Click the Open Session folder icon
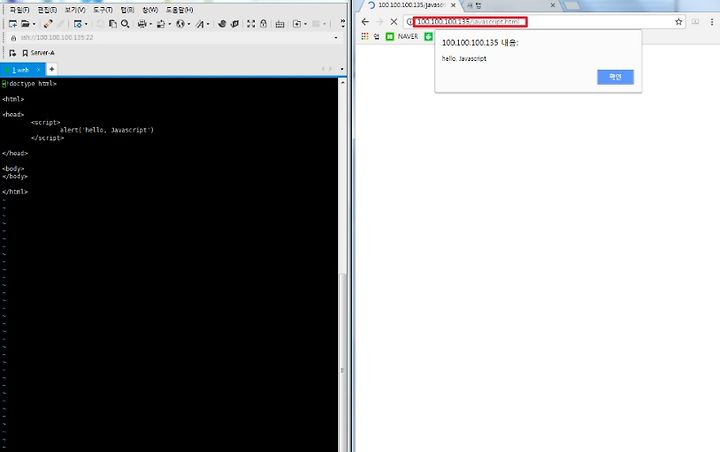 coord(25,24)
